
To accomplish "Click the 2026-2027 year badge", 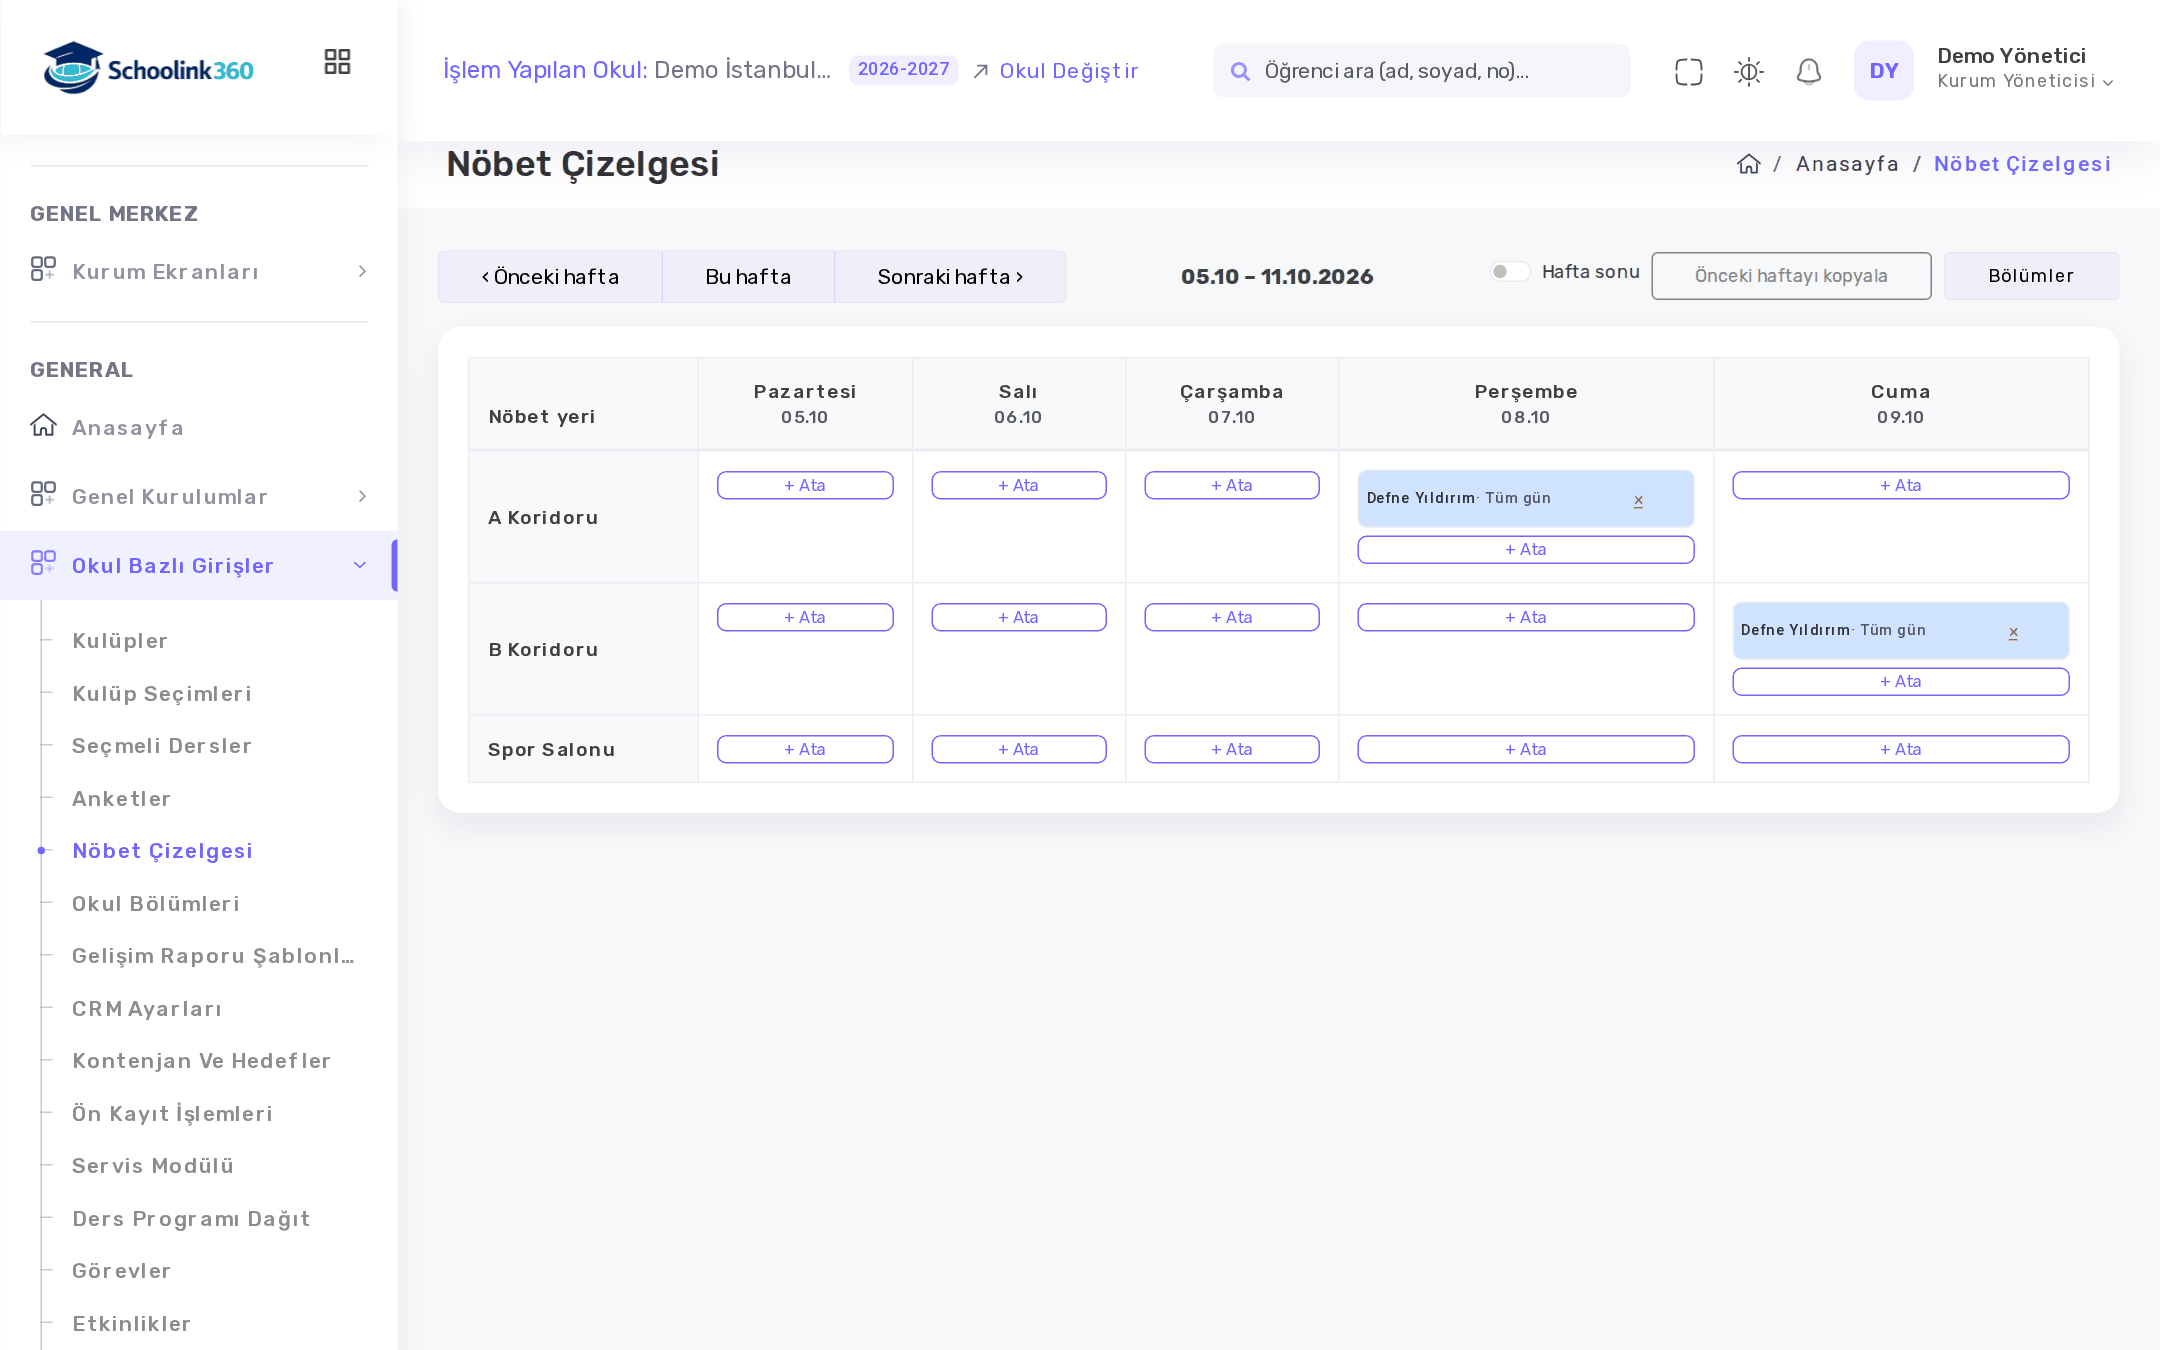I will point(903,69).
